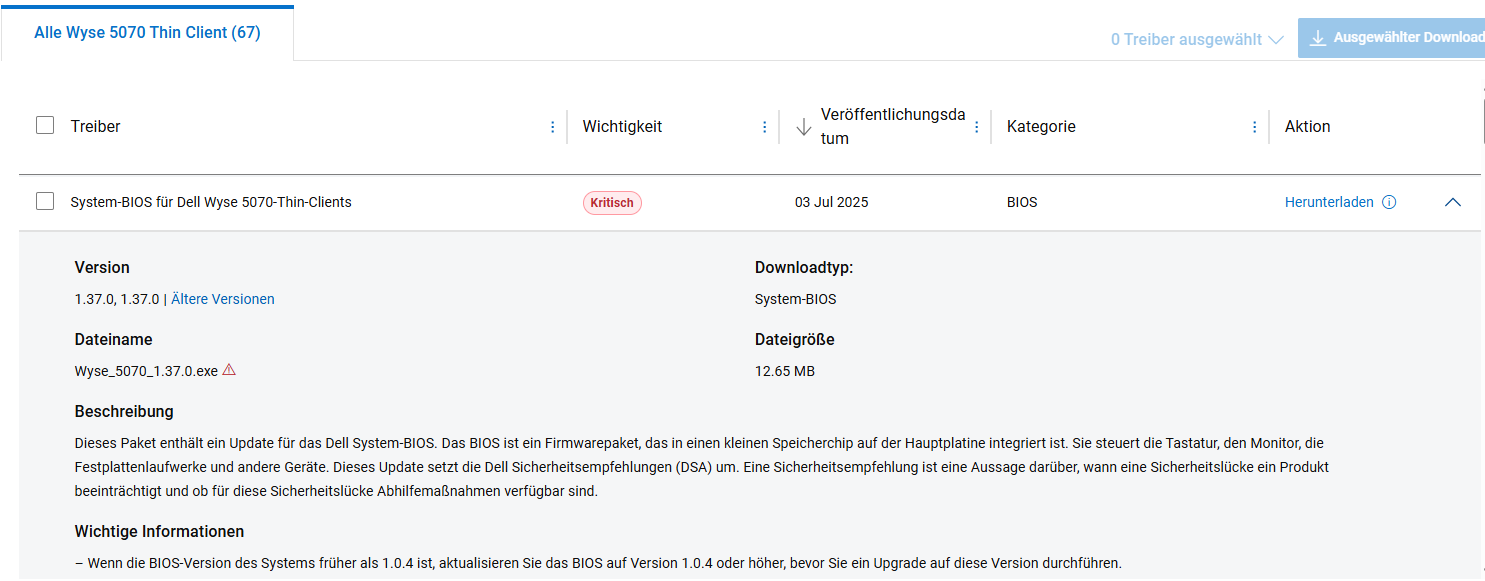Click the release date 03 Jul 2025
The image size is (1485, 581).
click(832, 202)
